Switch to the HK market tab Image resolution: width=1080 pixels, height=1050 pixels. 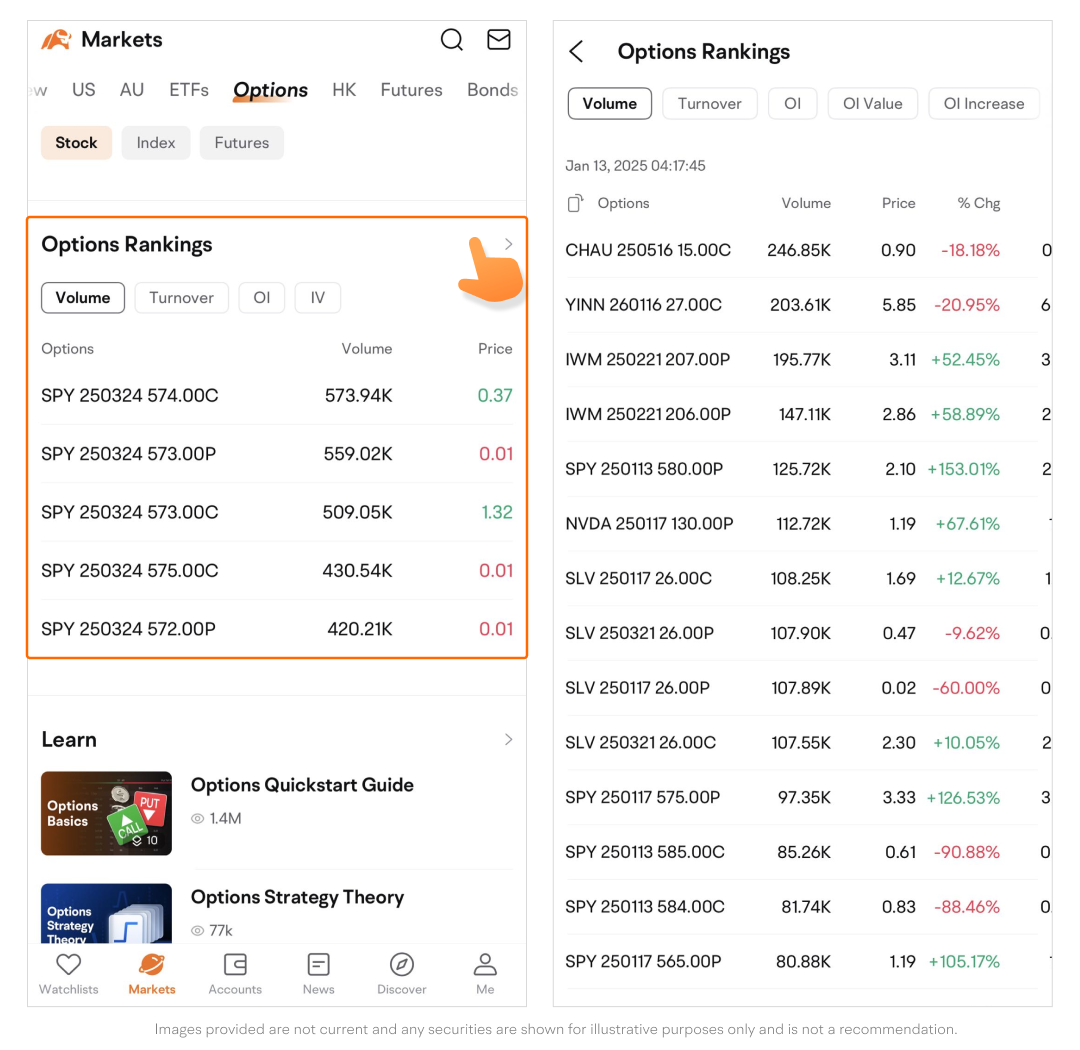click(x=344, y=90)
